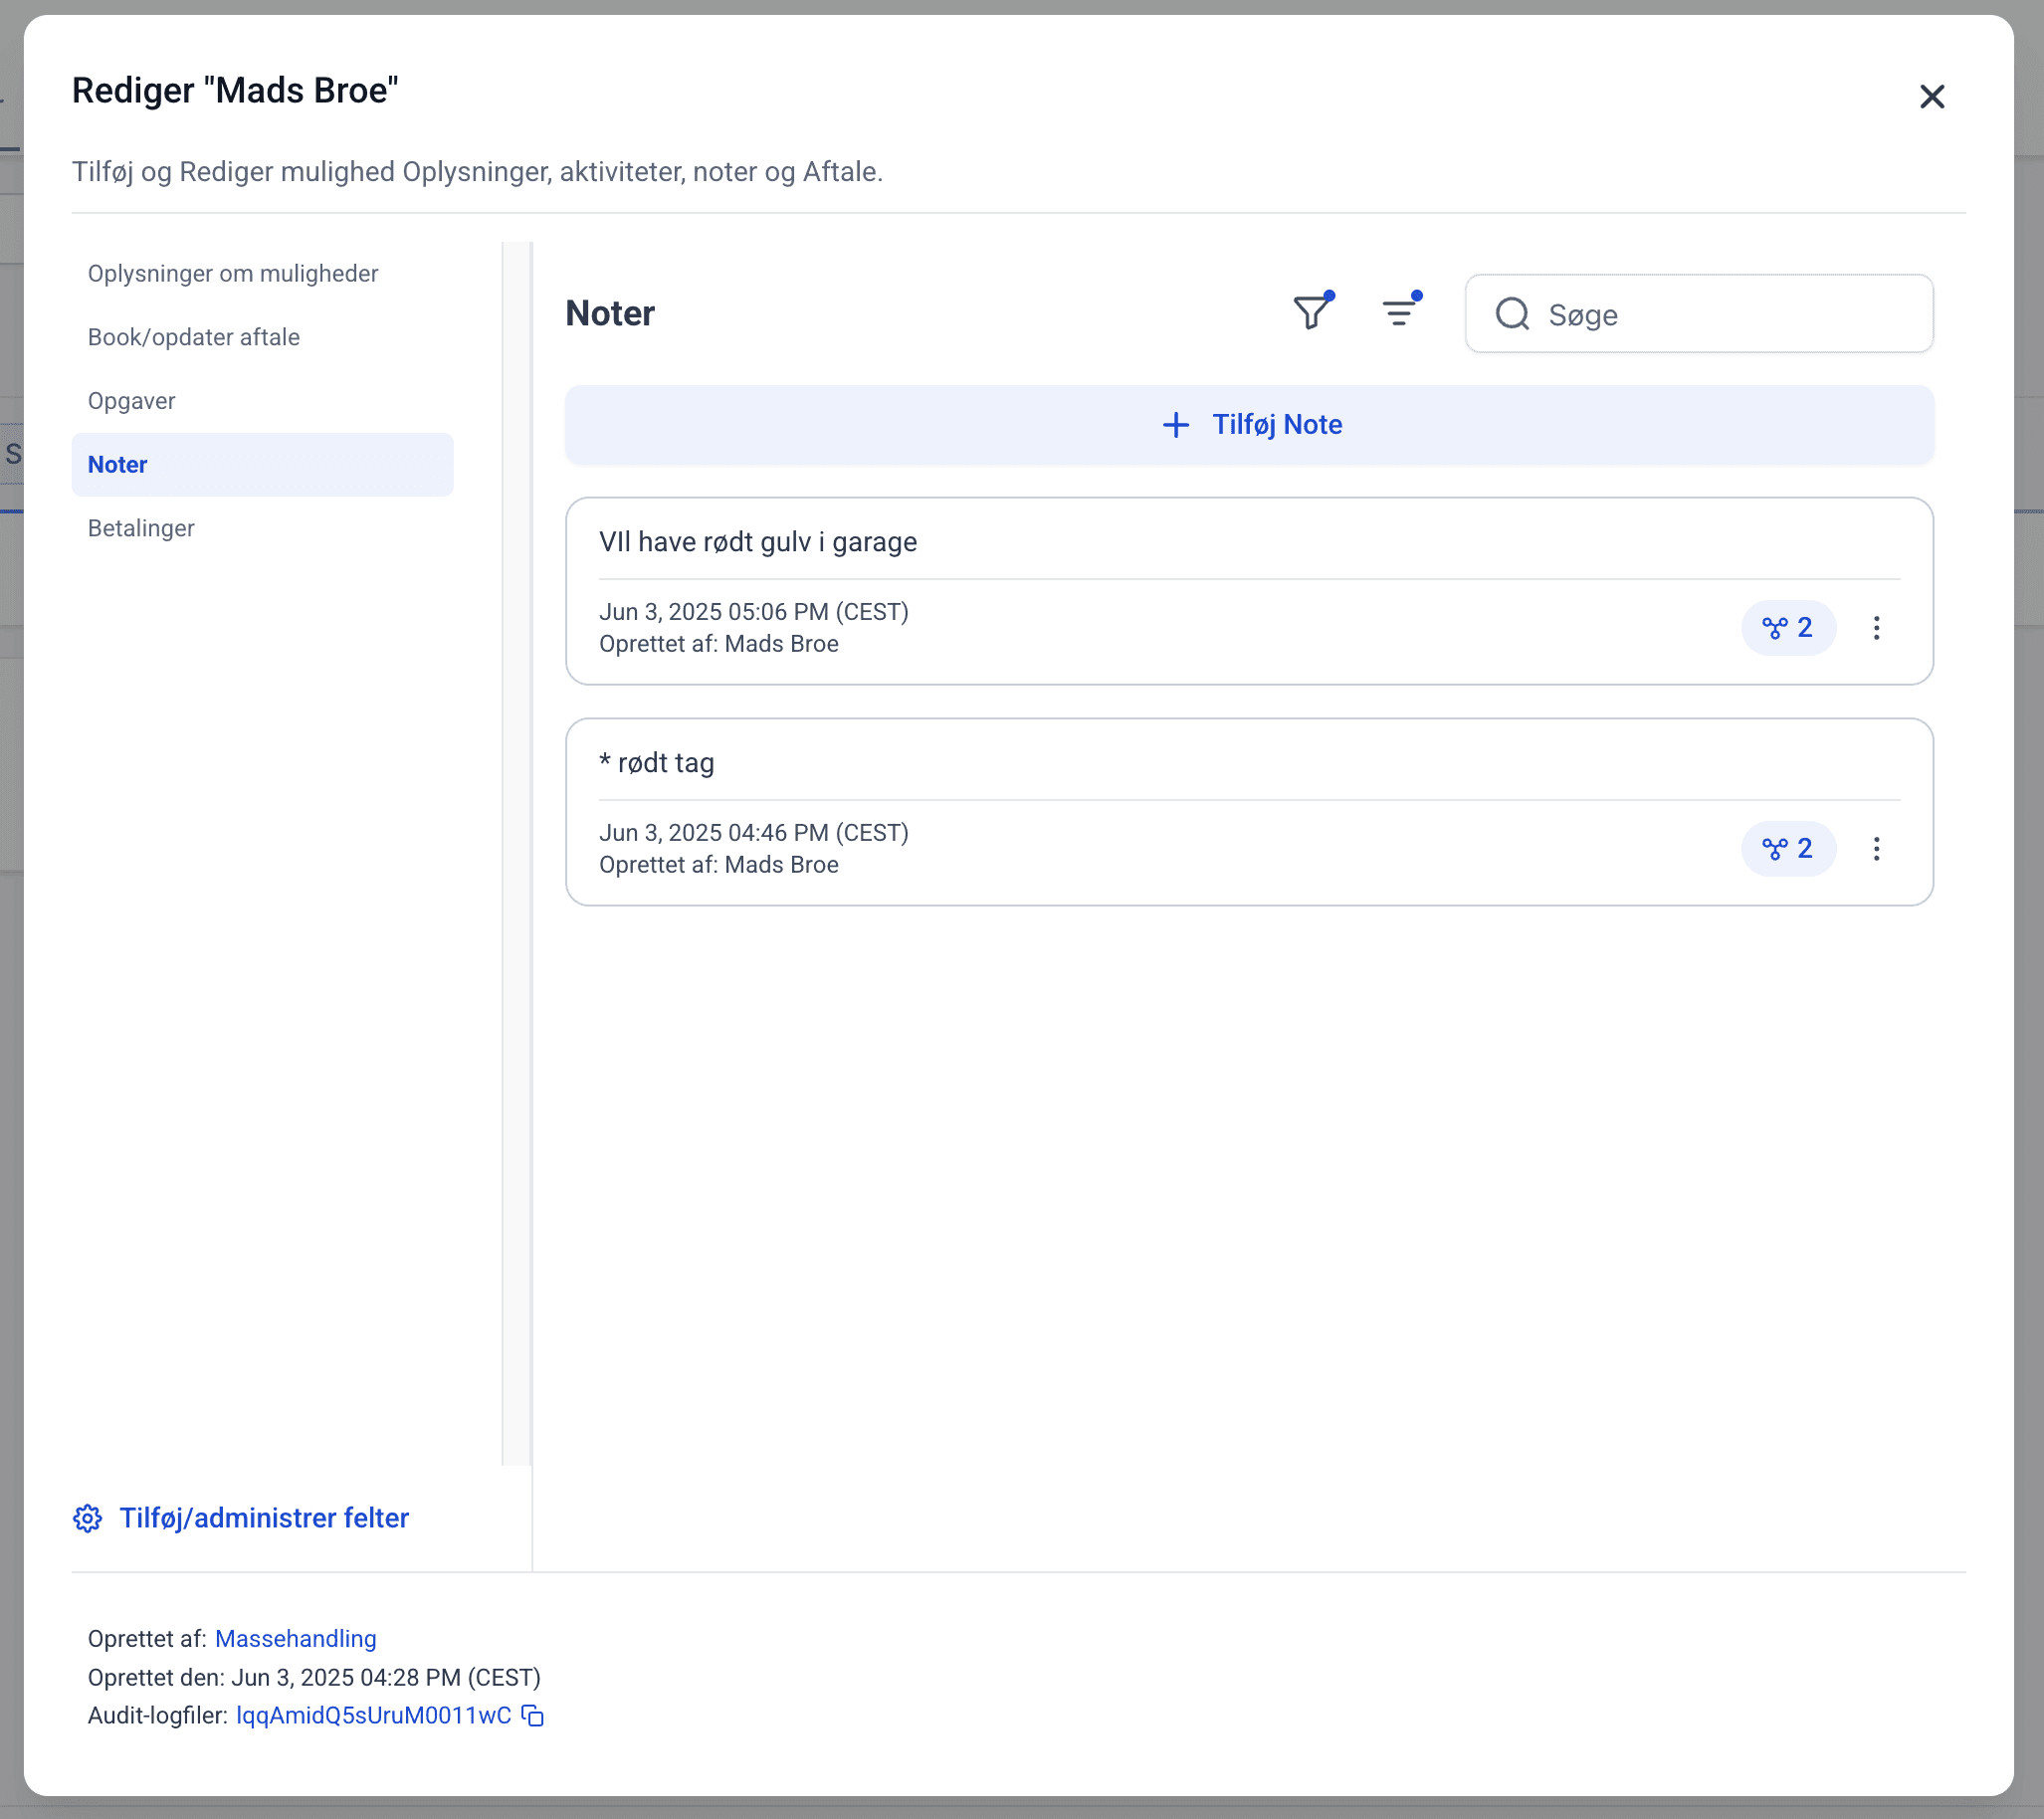Click 'Oprettet af: Mads Broe' under 'rødt tag' note
Screen dimensions: 2044x1819
click(x=718, y=865)
